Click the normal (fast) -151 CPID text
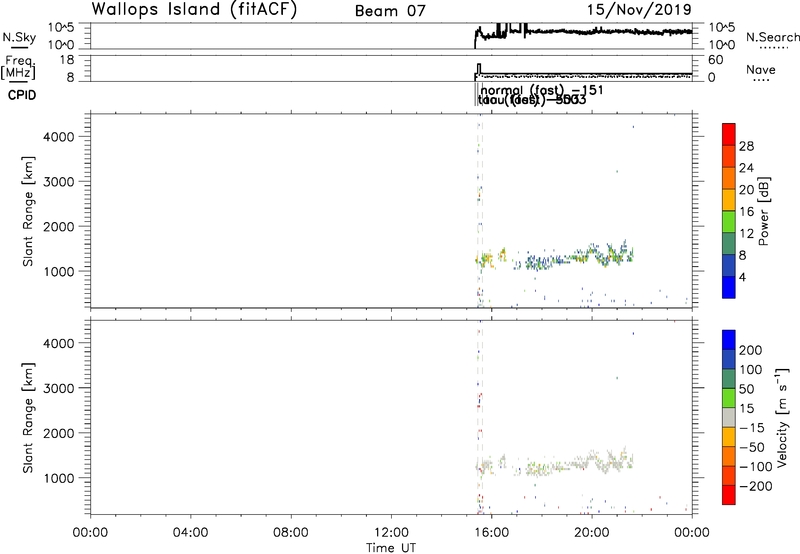The image size is (800, 554). (x=542, y=90)
